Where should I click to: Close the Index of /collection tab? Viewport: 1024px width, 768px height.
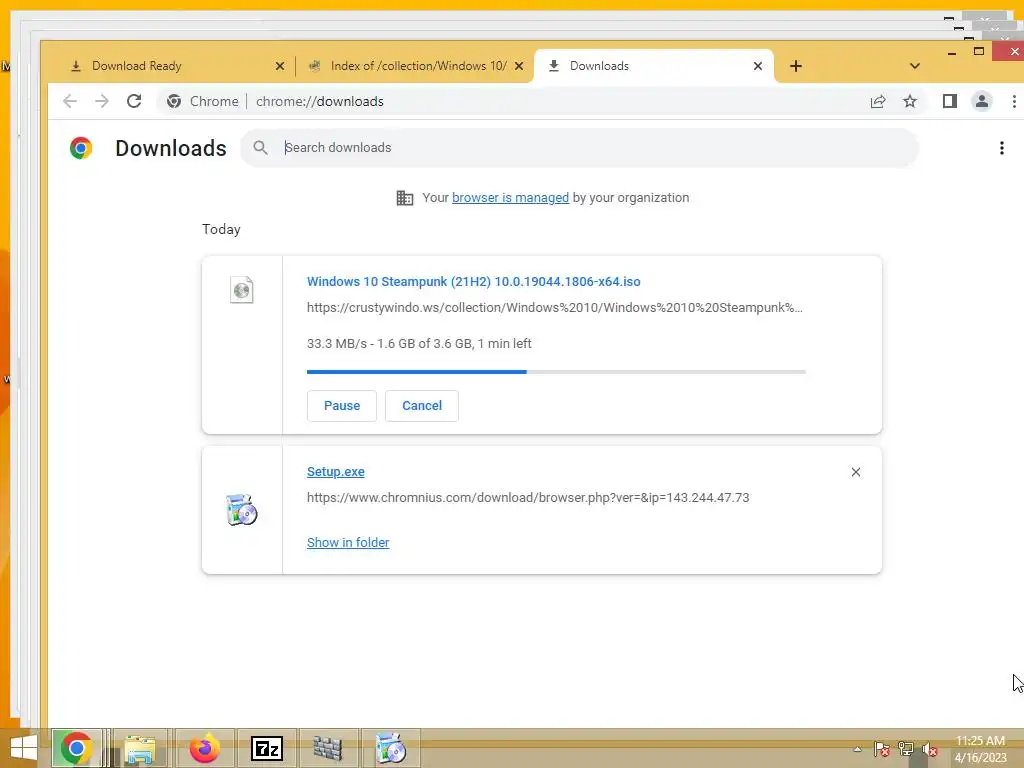tap(519, 66)
